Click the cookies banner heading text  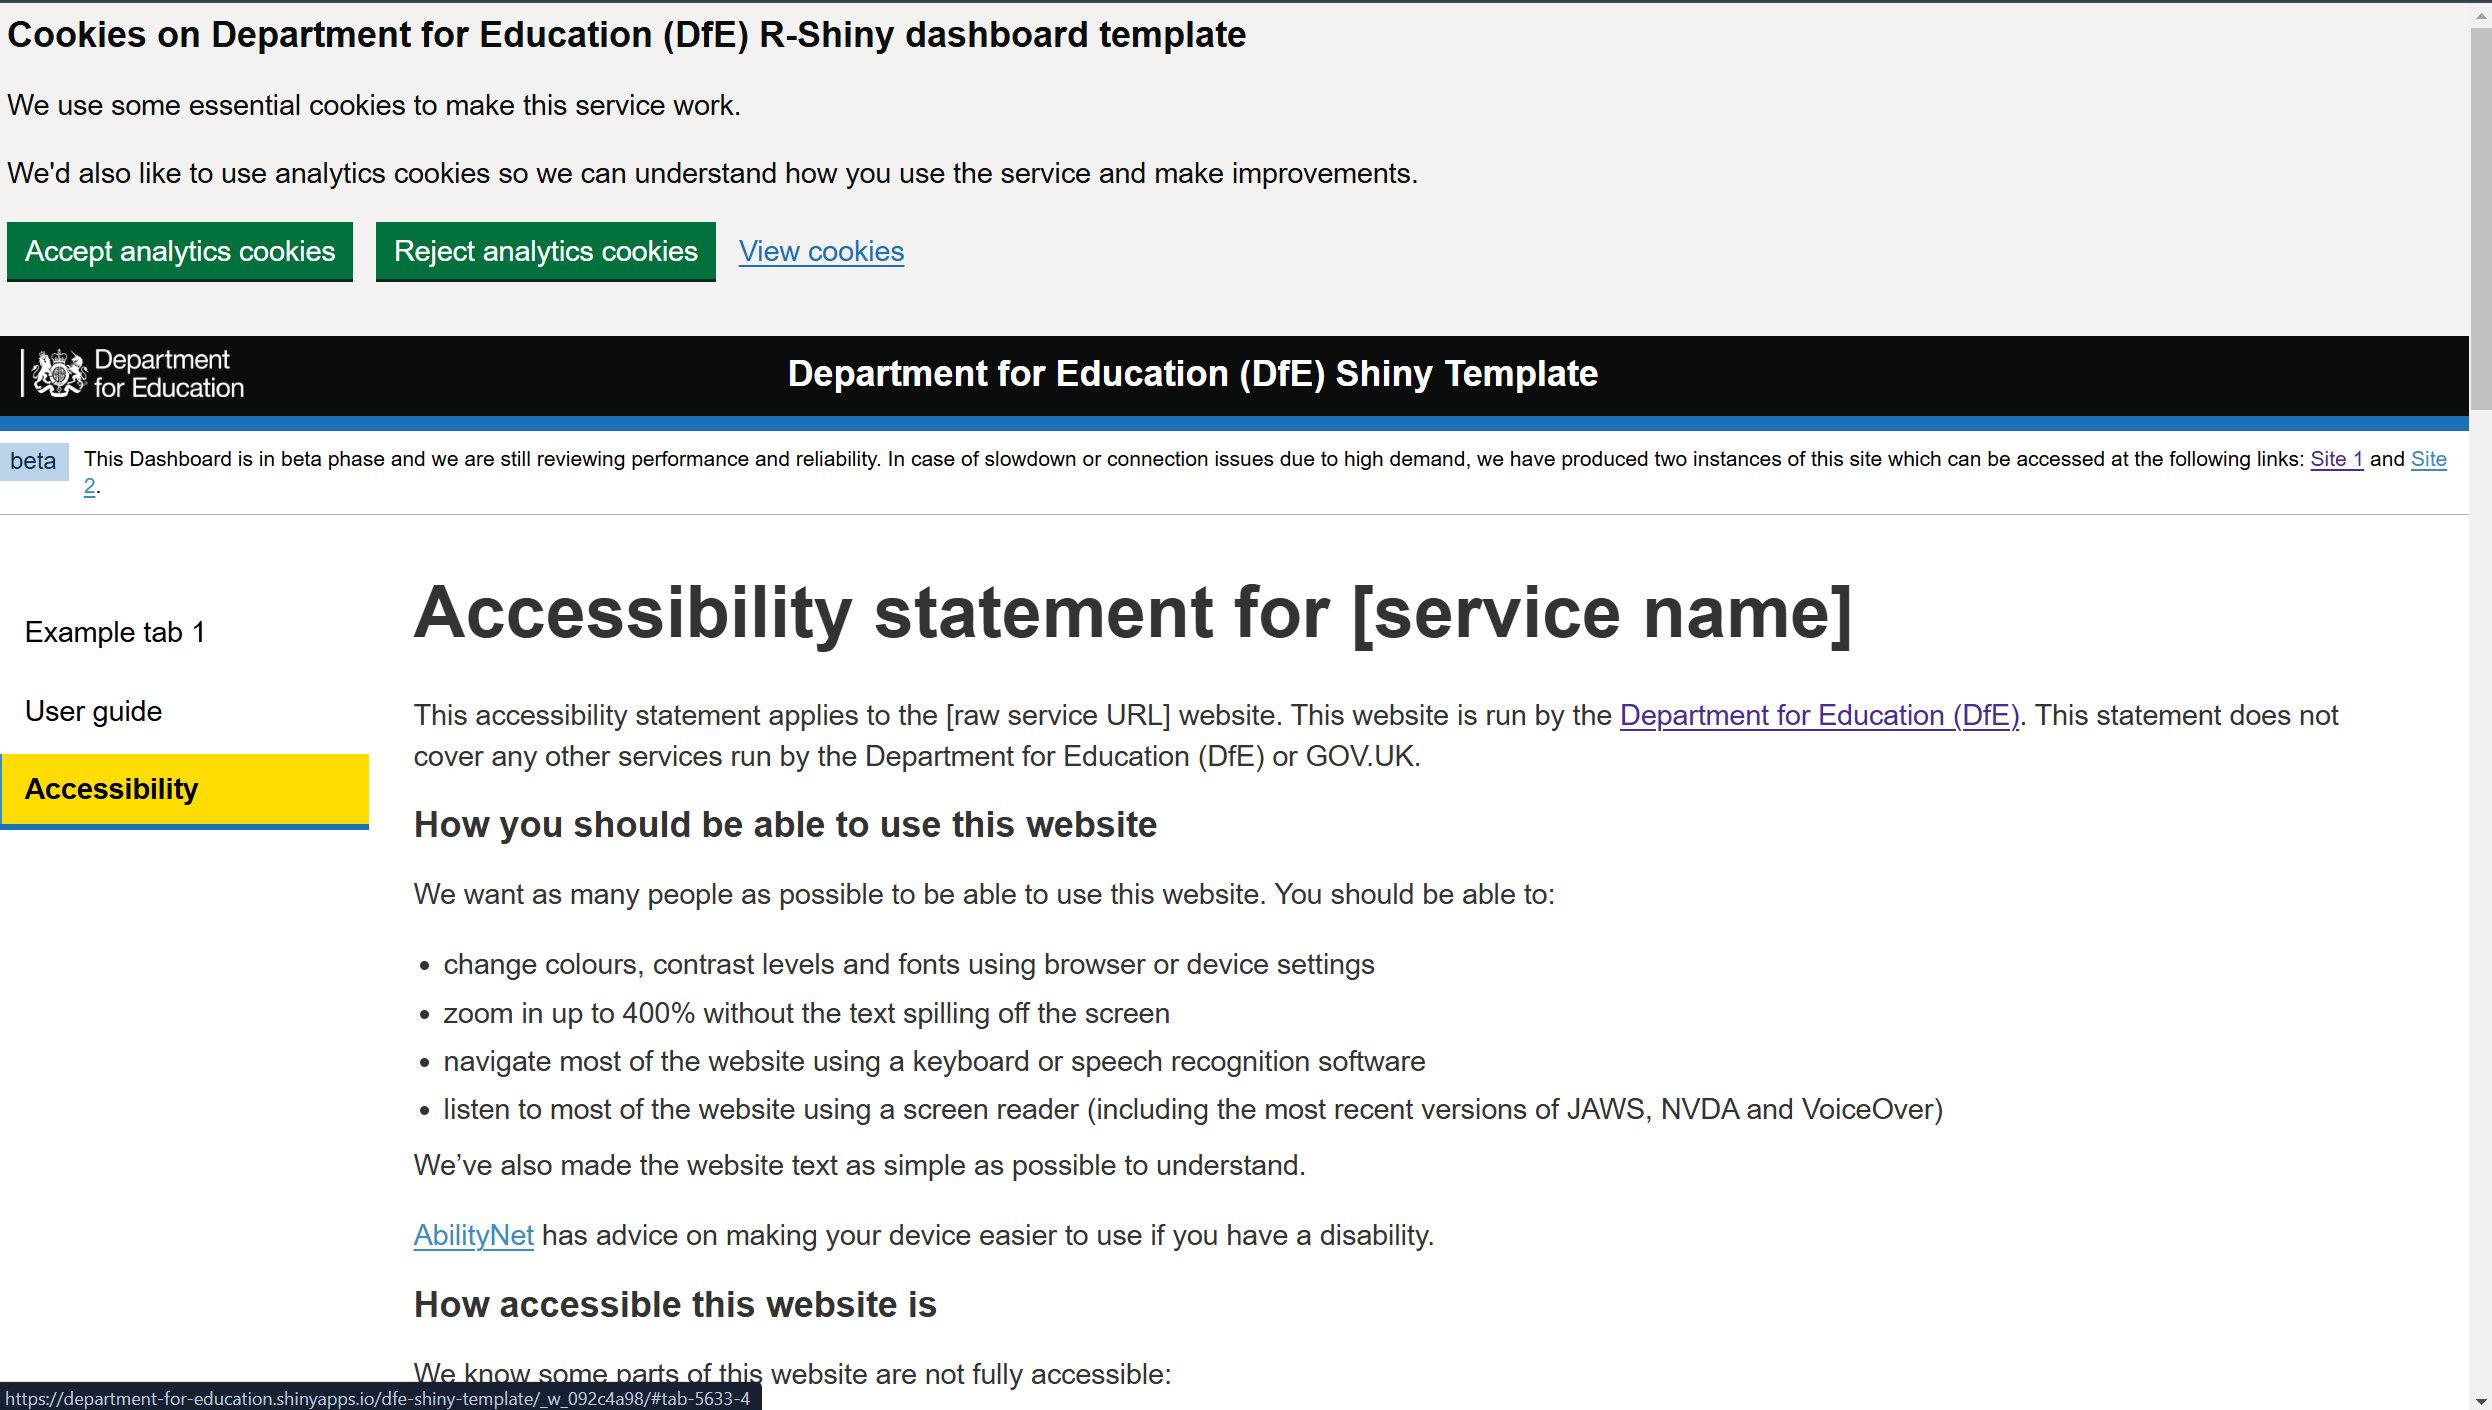[626, 35]
